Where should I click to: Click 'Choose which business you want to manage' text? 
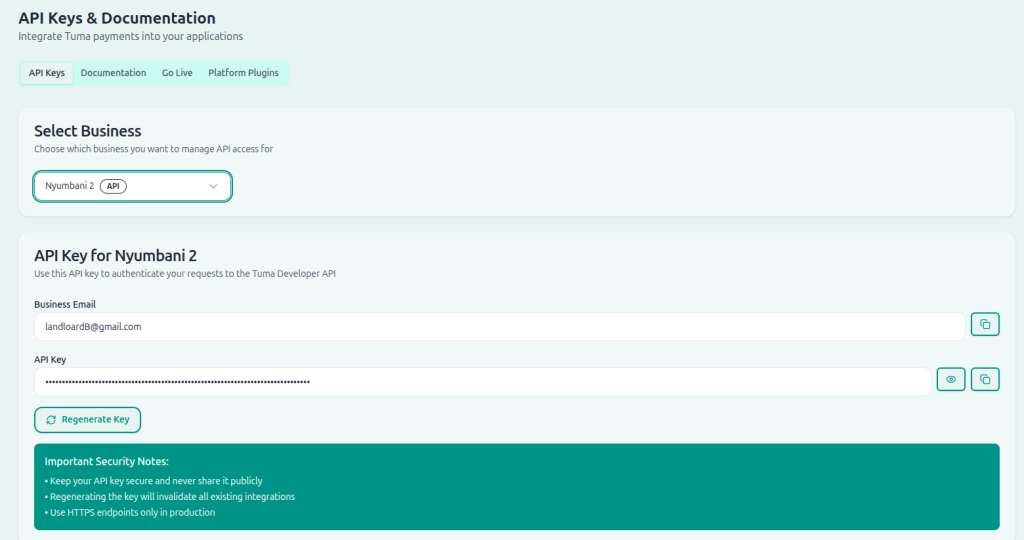tap(153, 150)
